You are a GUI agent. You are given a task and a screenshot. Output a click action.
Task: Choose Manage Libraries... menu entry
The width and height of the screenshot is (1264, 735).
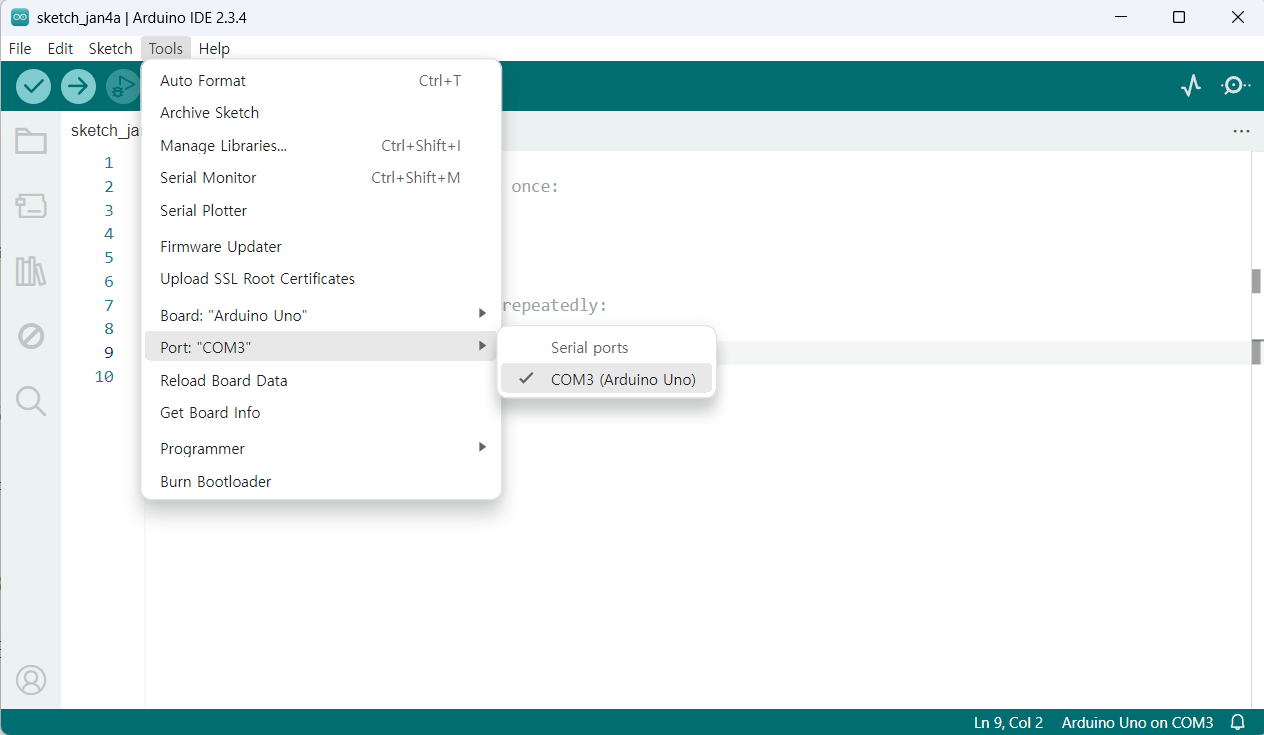[x=321, y=146]
